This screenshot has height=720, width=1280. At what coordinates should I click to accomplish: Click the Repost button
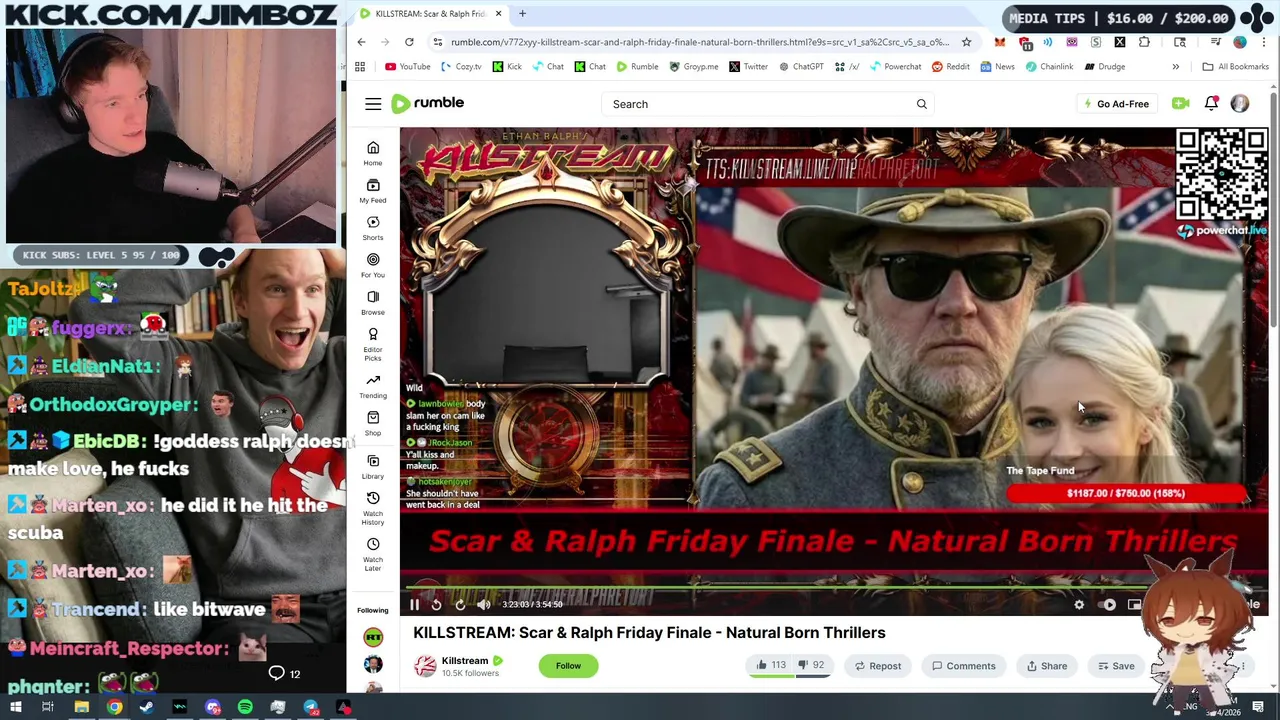coord(877,666)
